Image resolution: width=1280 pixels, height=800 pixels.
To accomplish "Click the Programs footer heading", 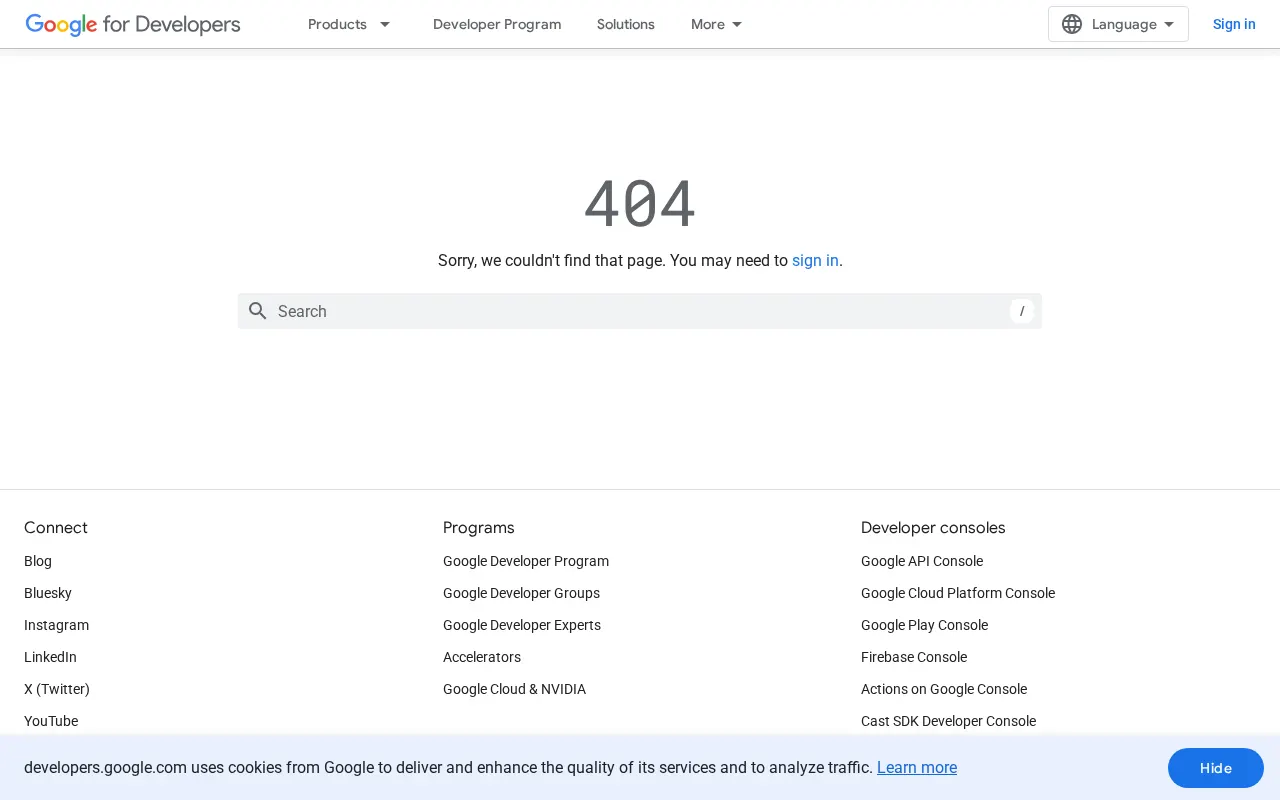I will [479, 527].
